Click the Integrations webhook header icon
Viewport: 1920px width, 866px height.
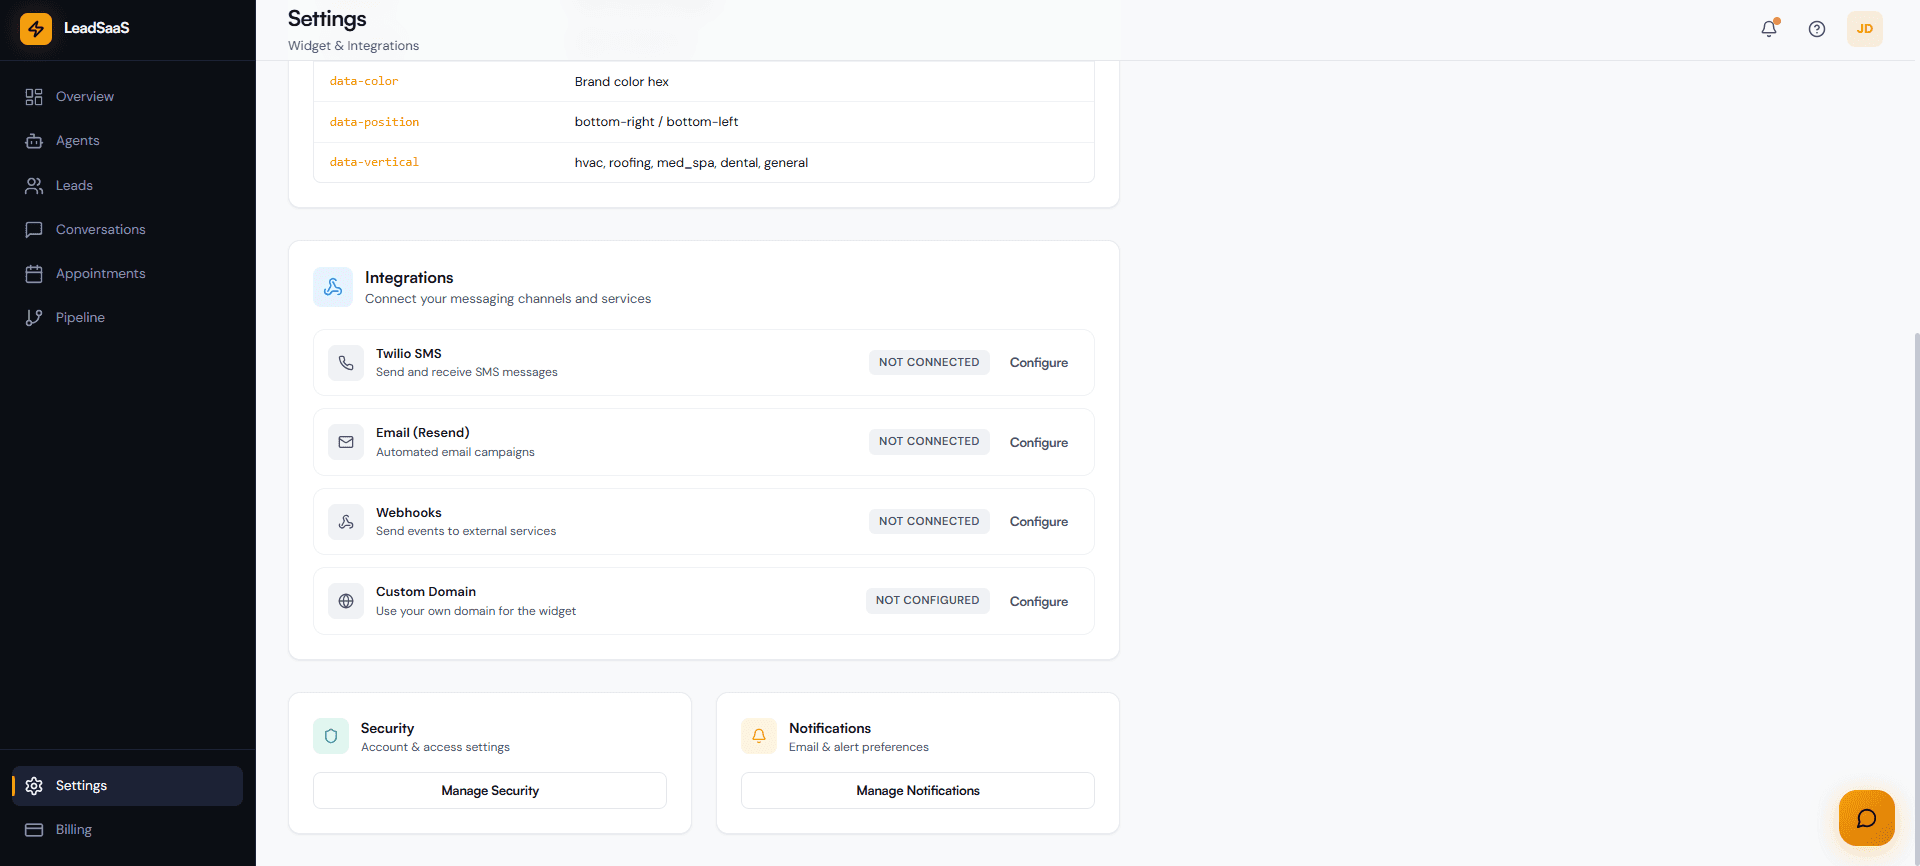pyautogui.click(x=333, y=287)
